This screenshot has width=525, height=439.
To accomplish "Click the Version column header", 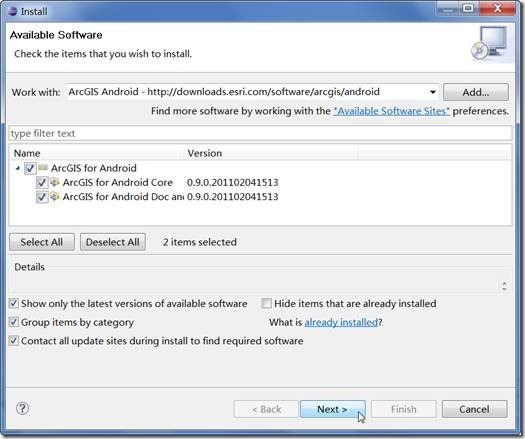I will tap(272, 153).
